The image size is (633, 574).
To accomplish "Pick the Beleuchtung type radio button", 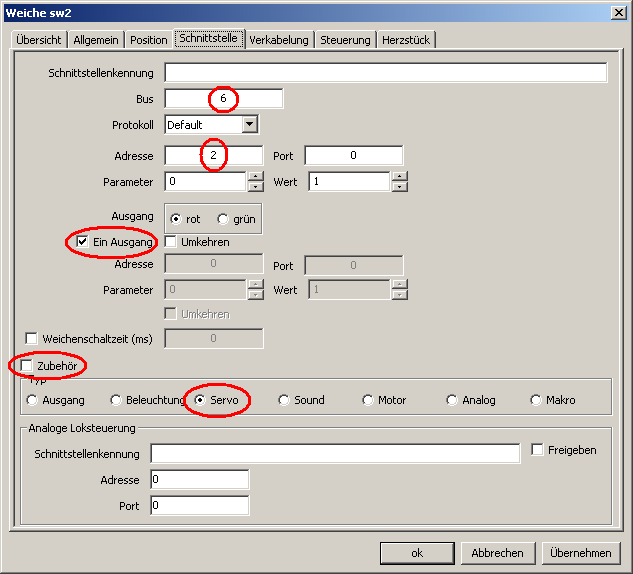I will 116,400.
